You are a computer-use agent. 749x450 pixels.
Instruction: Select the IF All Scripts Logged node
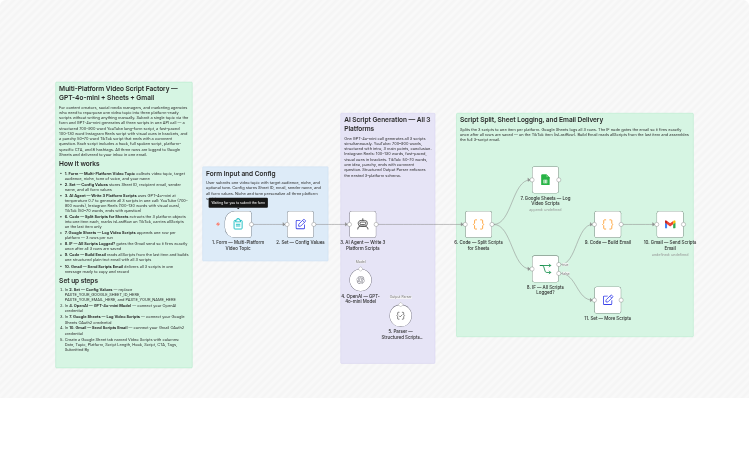[x=545, y=269]
